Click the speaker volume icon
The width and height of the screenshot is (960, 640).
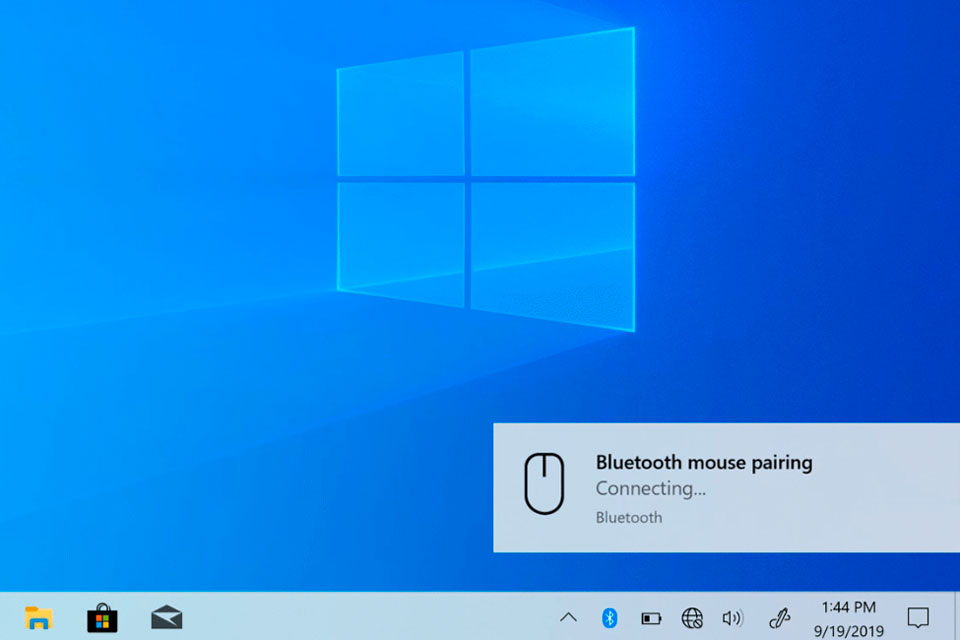pos(733,618)
